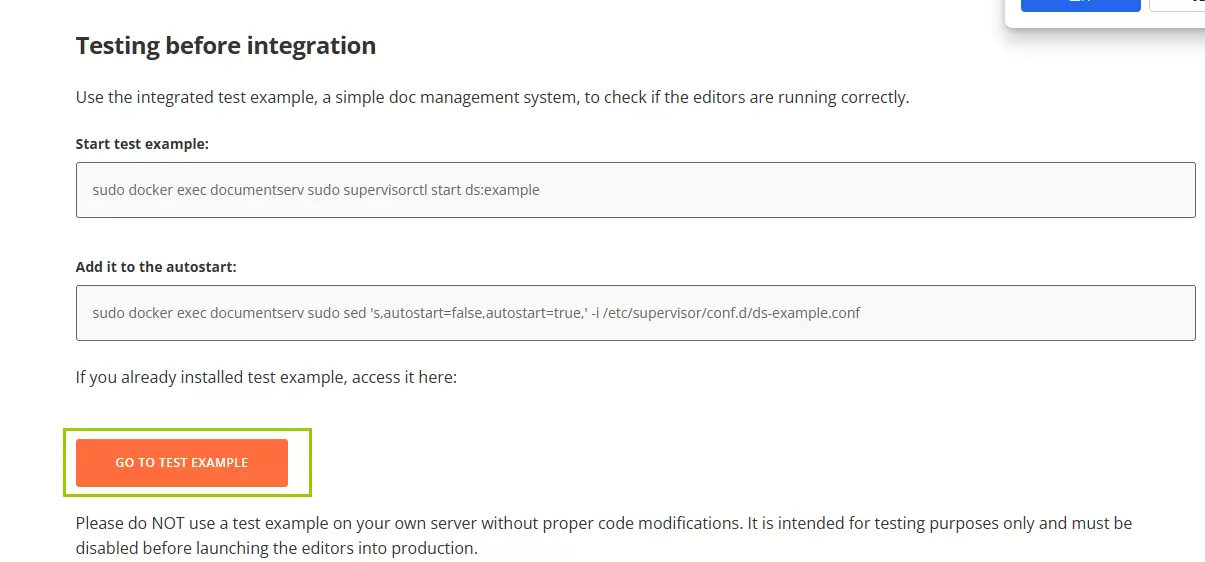
Task: Click the 'Start test example:' label
Action: pos(142,144)
